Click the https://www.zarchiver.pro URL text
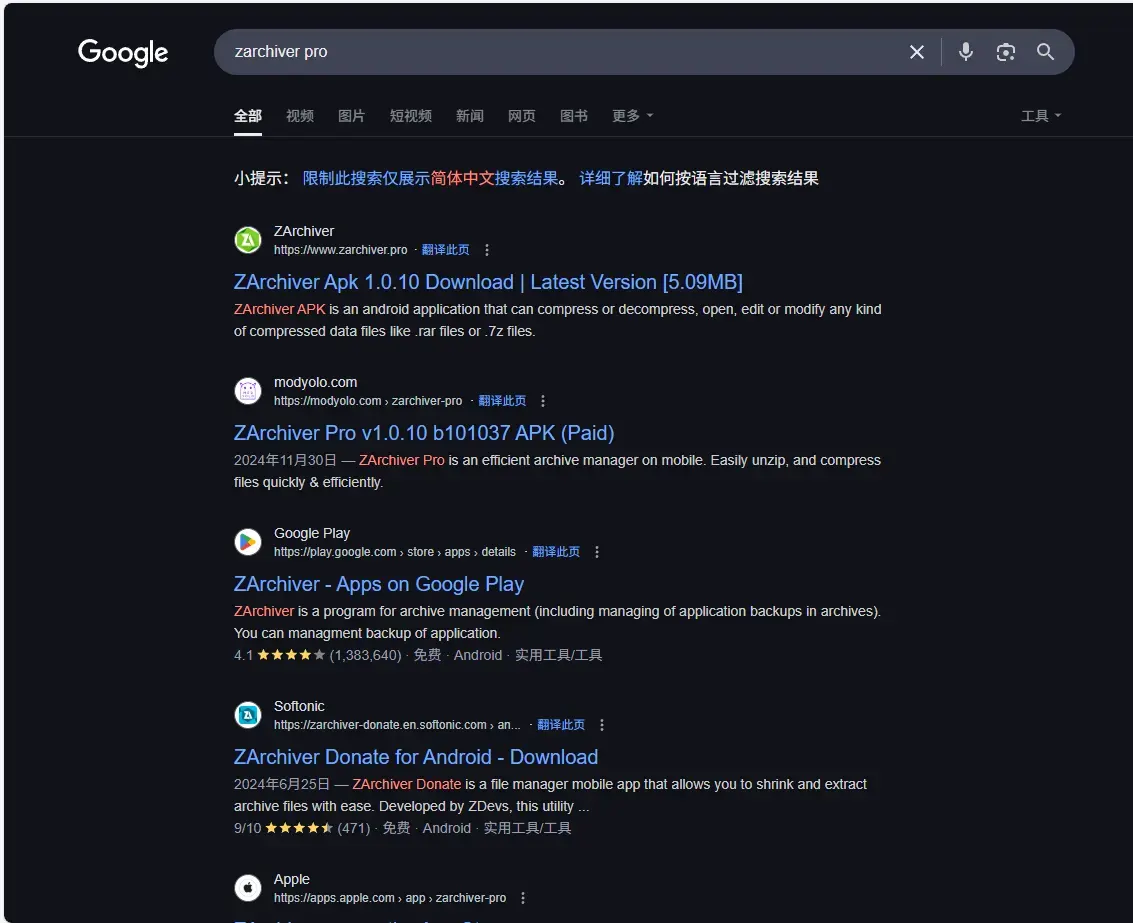This screenshot has height=923, width=1133. tap(340, 250)
